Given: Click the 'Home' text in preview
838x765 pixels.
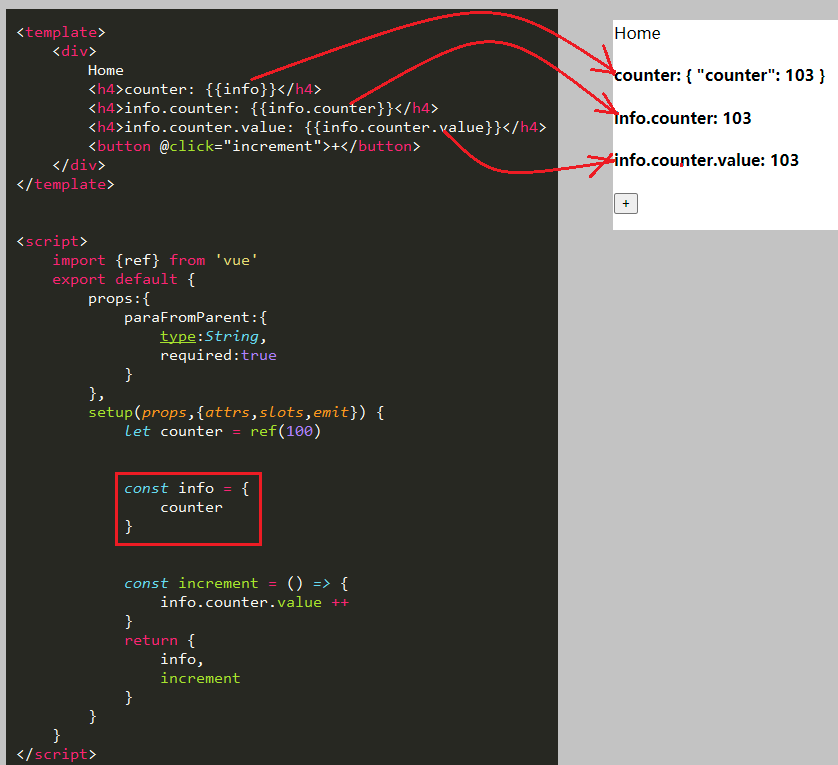Looking at the screenshot, I should [x=637, y=33].
